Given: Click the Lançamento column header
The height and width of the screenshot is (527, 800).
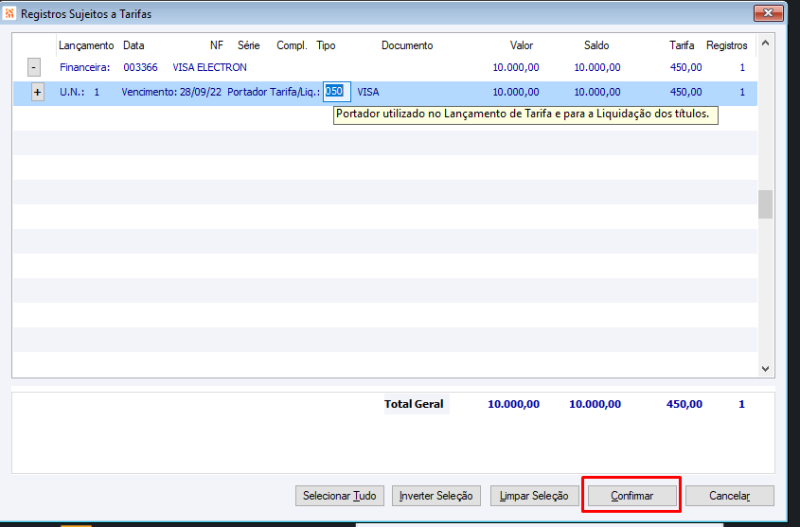Looking at the screenshot, I should 86,45.
